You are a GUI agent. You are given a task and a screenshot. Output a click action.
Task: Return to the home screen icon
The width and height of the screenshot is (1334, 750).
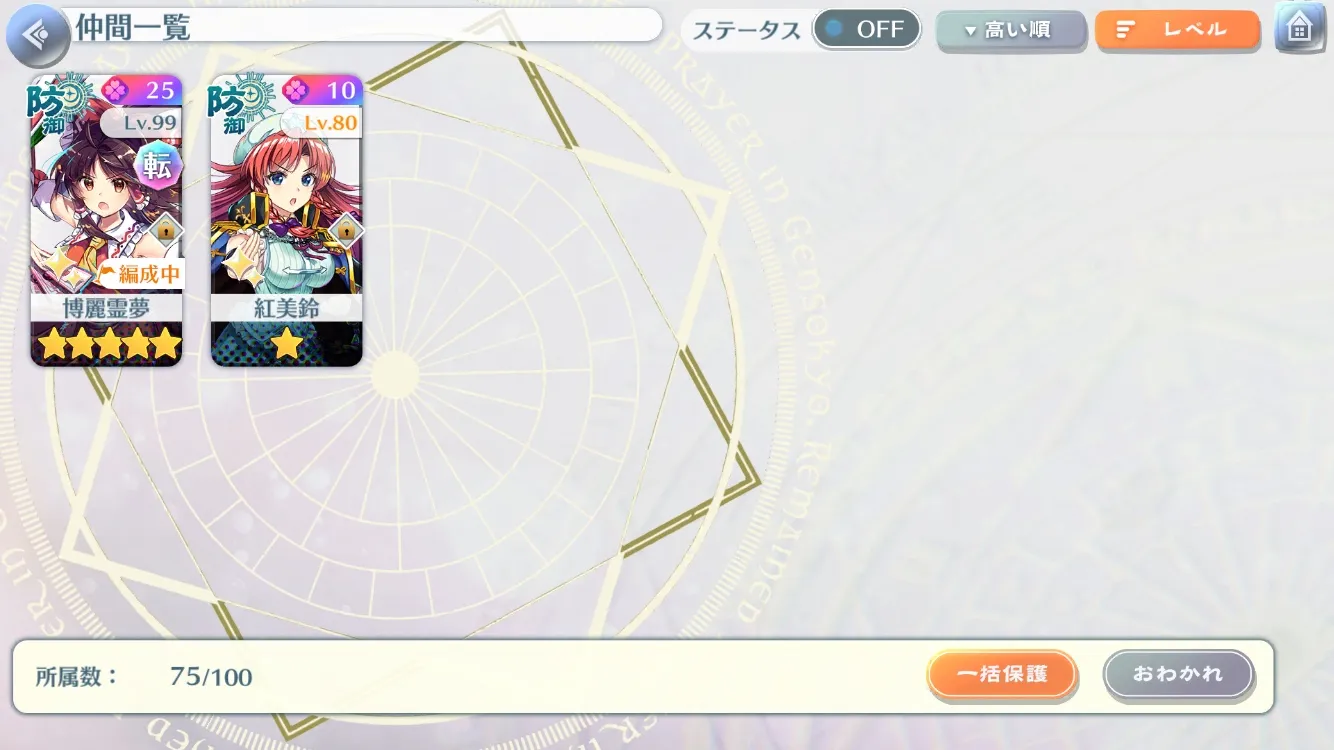(x=1298, y=28)
